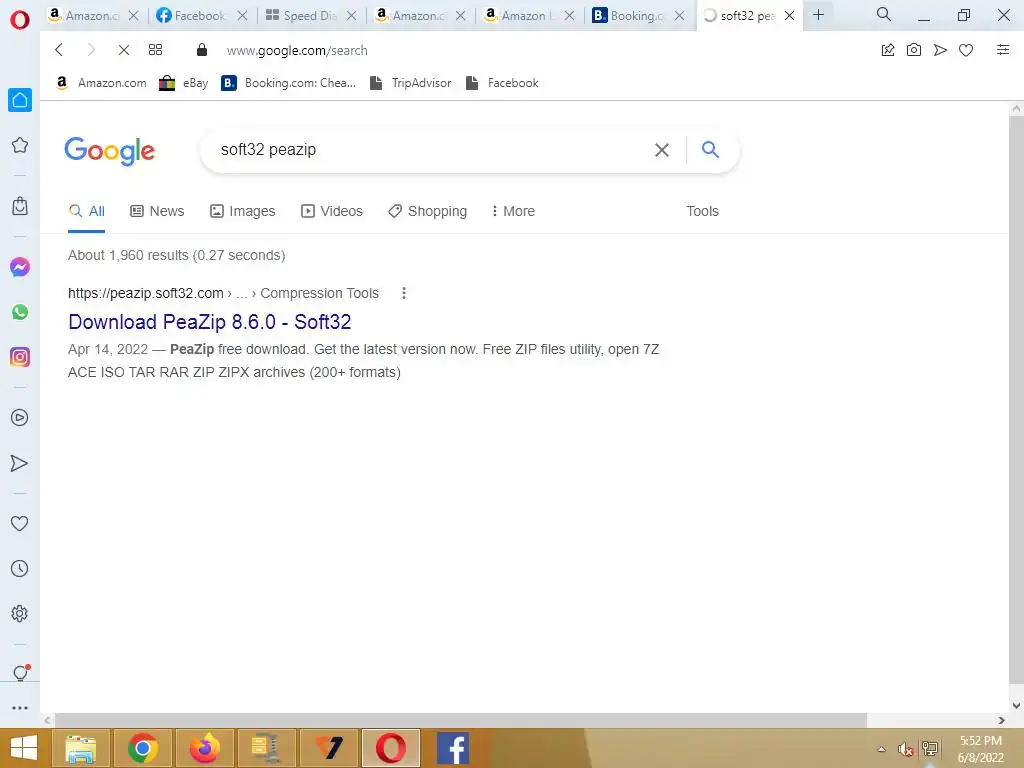
Task: Open the Download PeaZip 8.6.0 - Soft32 result
Action: [210, 322]
